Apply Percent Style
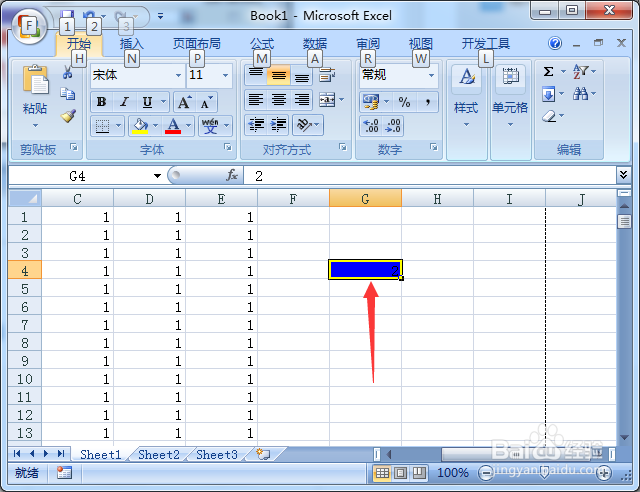This screenshot has width=640, height=492. pos(404,102)
